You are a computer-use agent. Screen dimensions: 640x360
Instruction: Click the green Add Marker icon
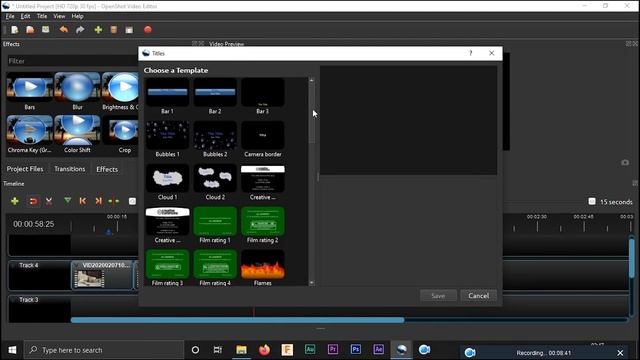[x=67, y=201]
